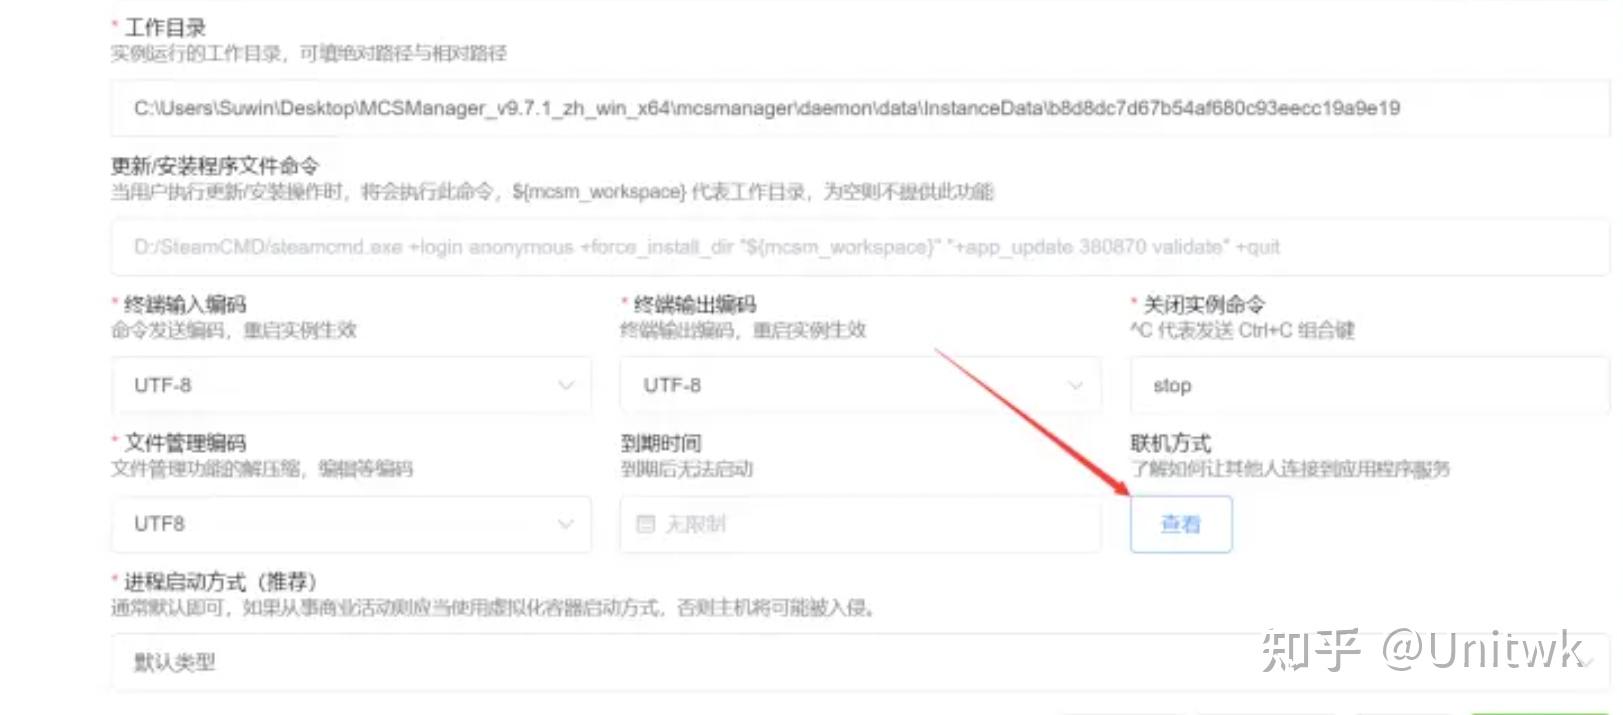Focus the 工作目录 path input field
The height and width of the screenshot is (715, 1623).
pyautogui.click(x=860, y=108)
